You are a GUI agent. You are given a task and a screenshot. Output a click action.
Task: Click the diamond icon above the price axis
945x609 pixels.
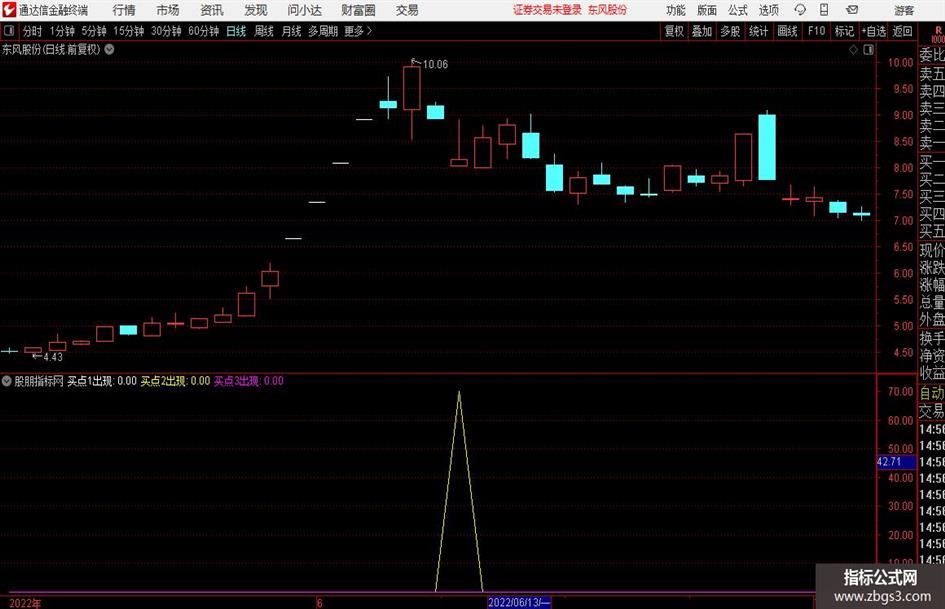[853, 50]
